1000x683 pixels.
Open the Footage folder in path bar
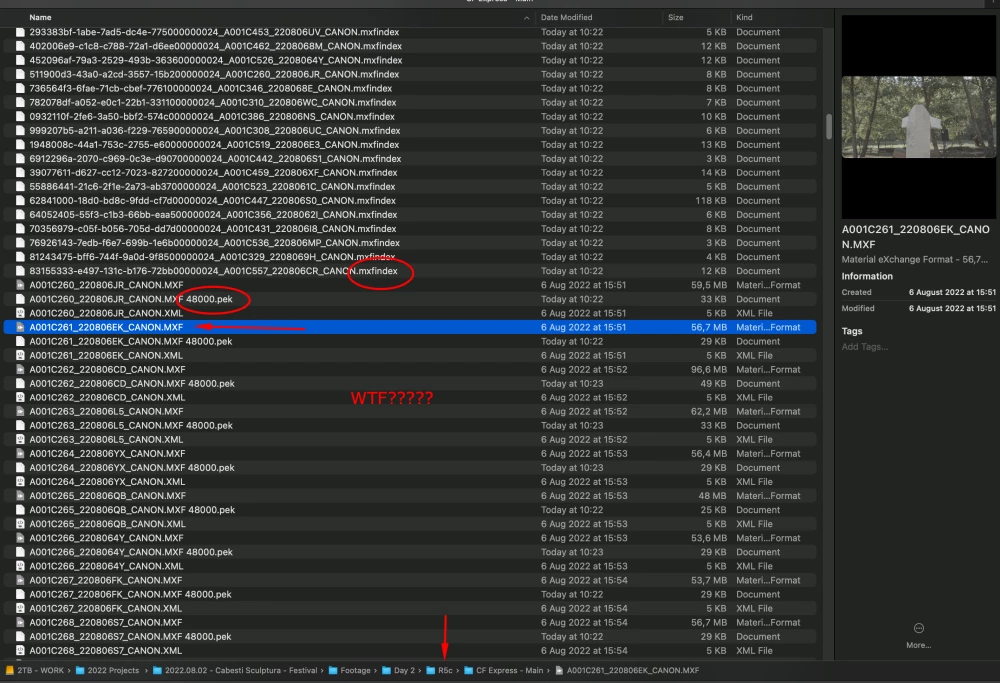[349, 670]
